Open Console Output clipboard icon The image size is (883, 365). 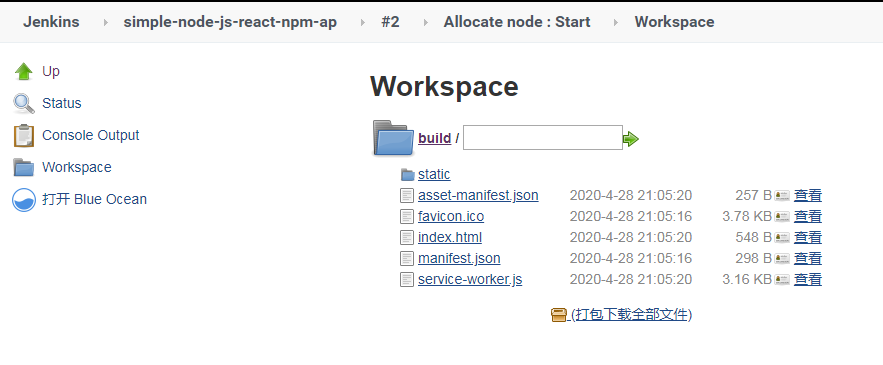coord(24,136)
